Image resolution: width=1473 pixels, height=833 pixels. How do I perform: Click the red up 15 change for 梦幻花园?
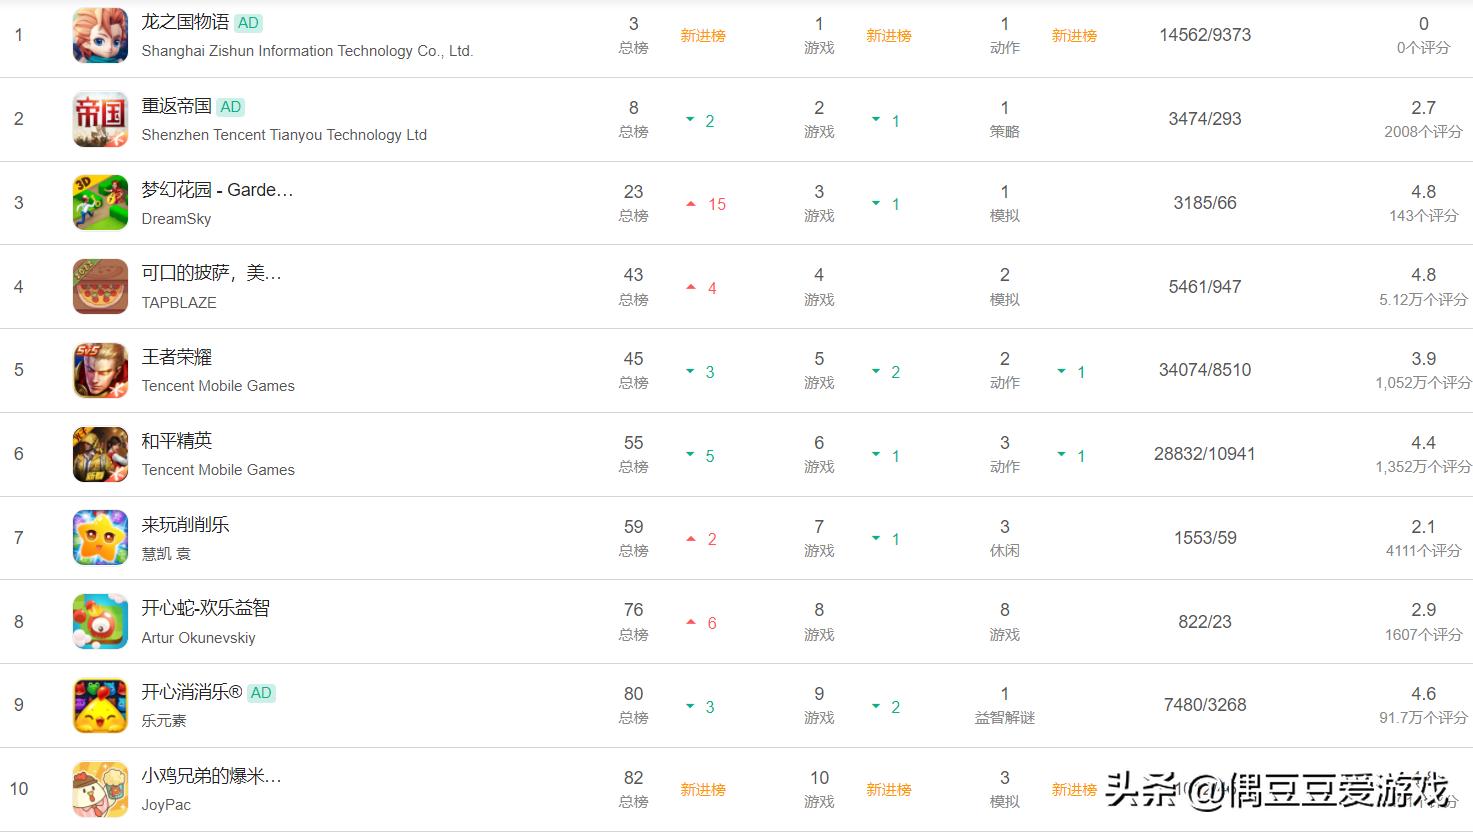tap(707, 204)
